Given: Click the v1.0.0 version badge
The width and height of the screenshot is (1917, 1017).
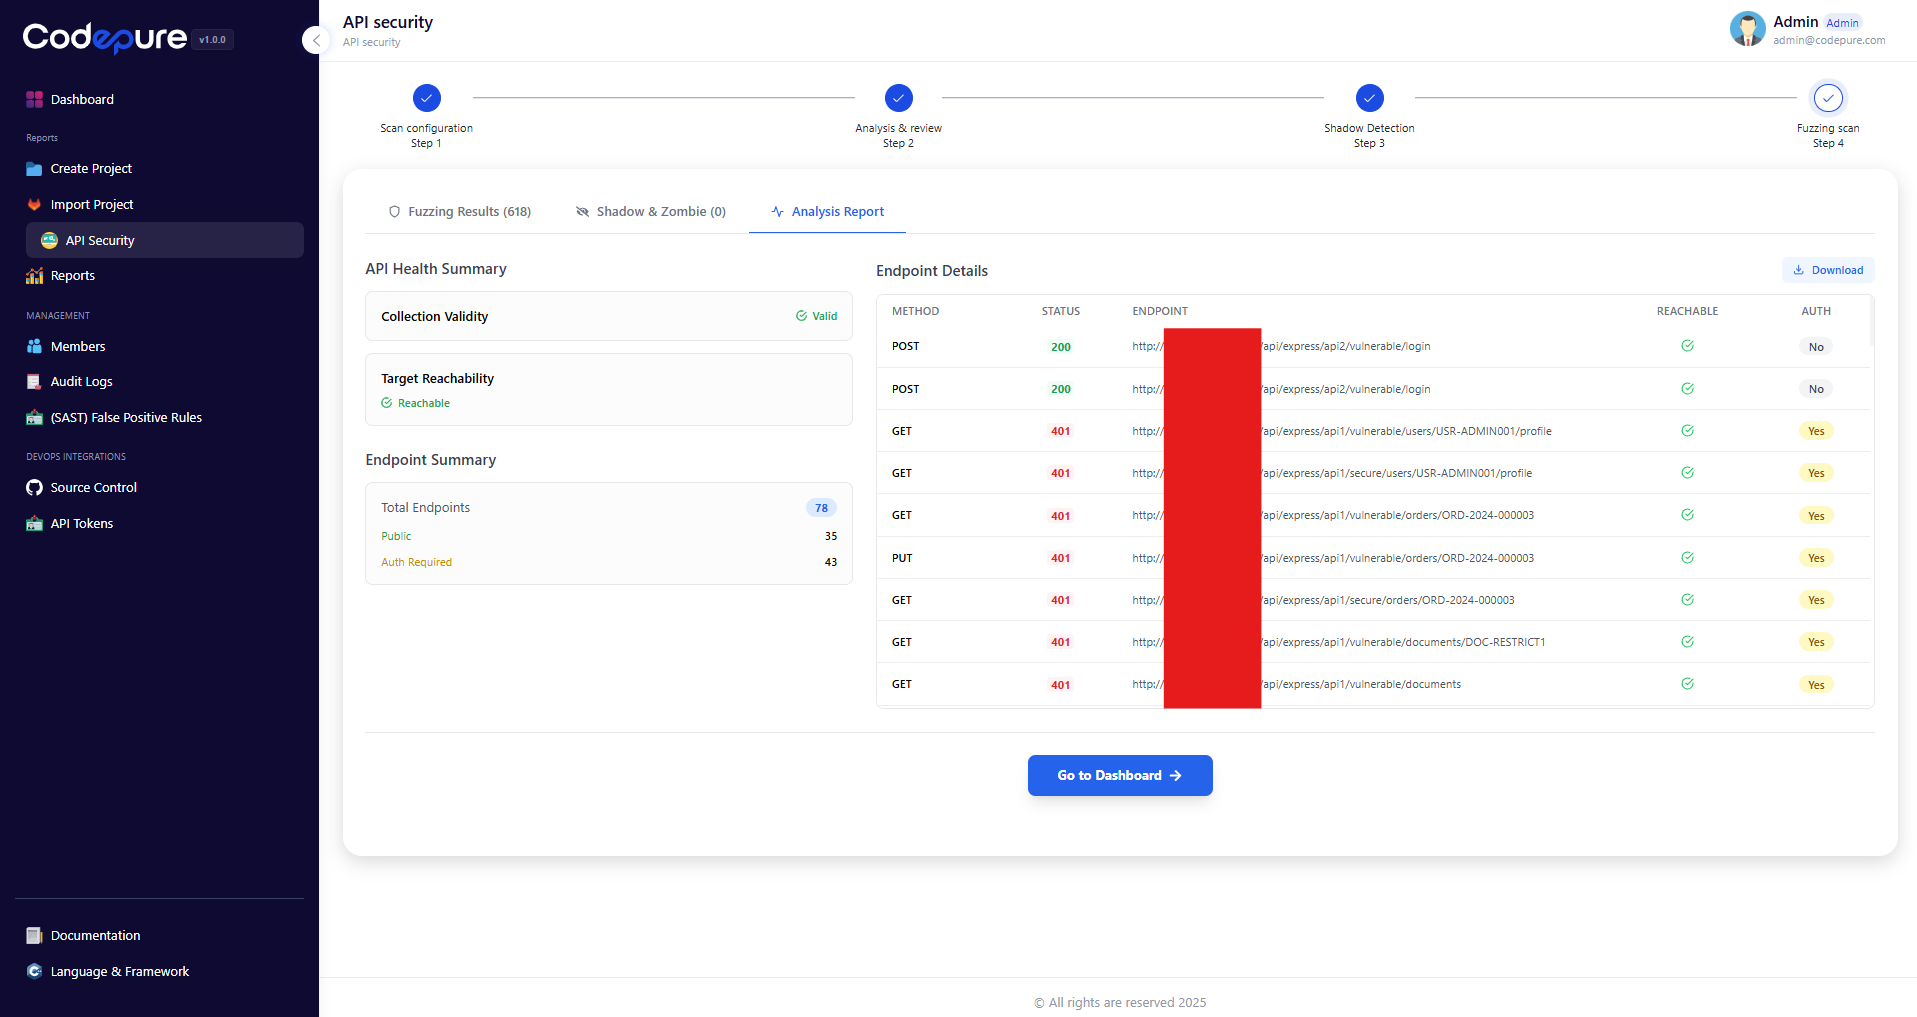Looking at the screenshot, I should coord(212,40).
